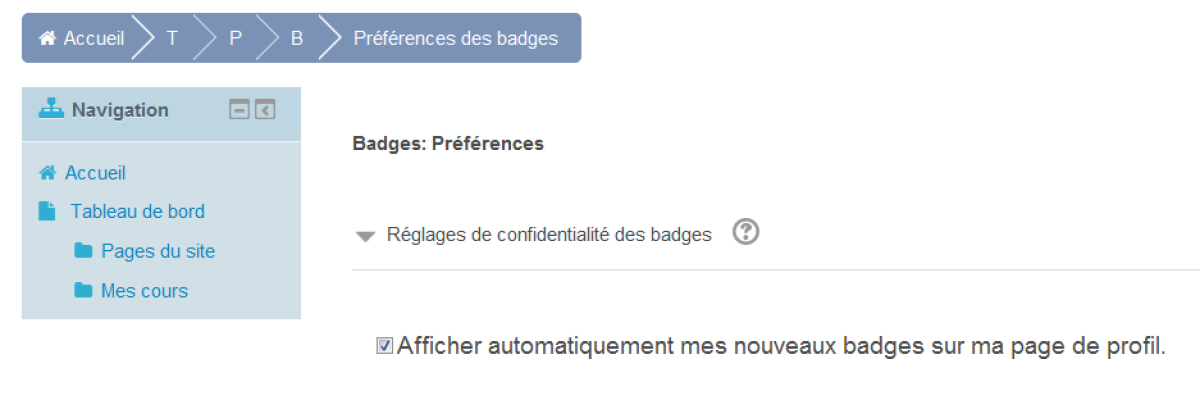This screenshot has height=409, width=1200.
Task: Click the Navigation block sitemap icon
Action: tap(51, 110)
